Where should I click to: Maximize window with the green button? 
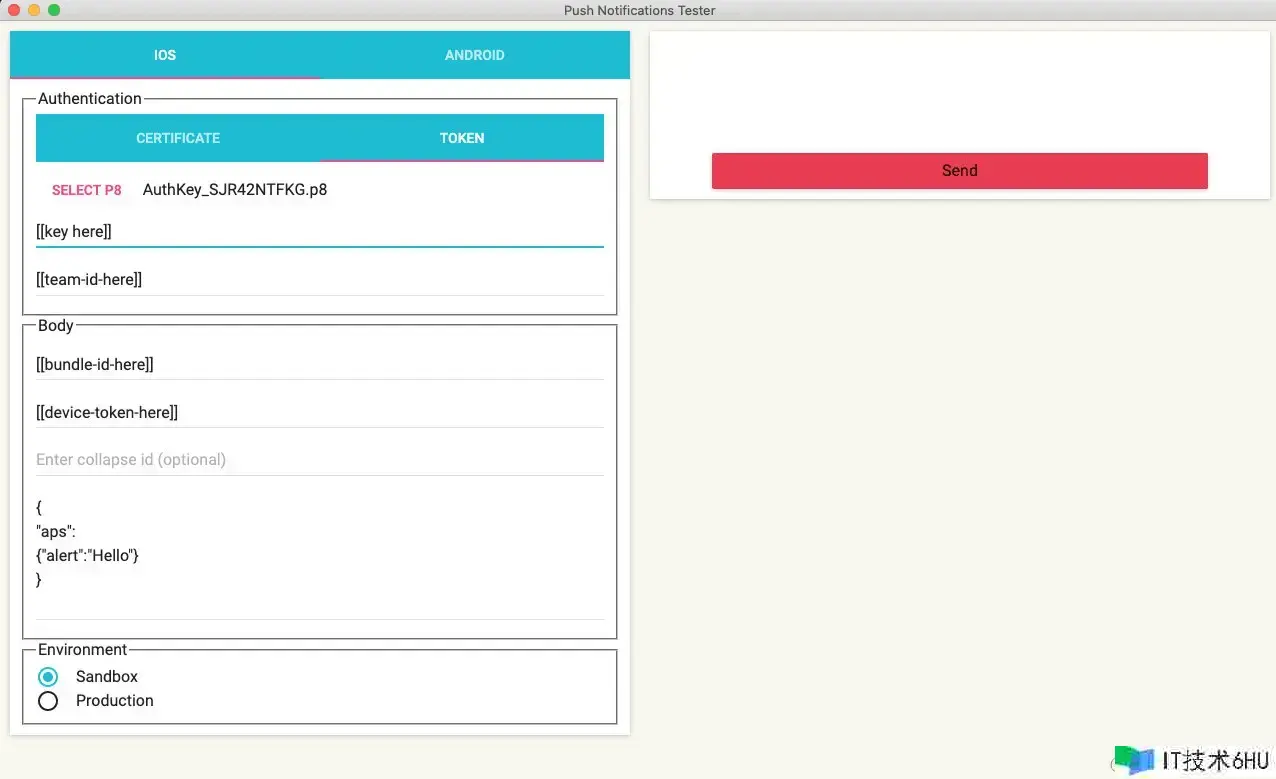[x=54, y=10]
